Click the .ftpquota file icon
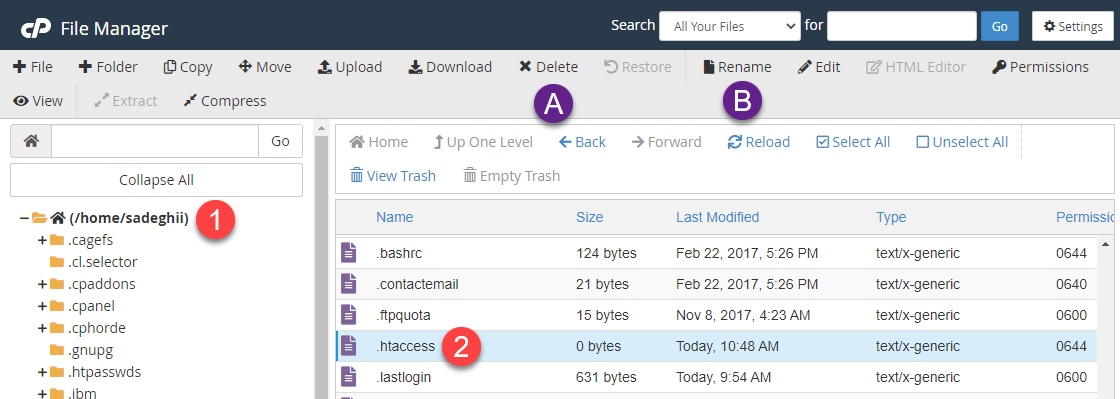 click(x=349, y=315)
